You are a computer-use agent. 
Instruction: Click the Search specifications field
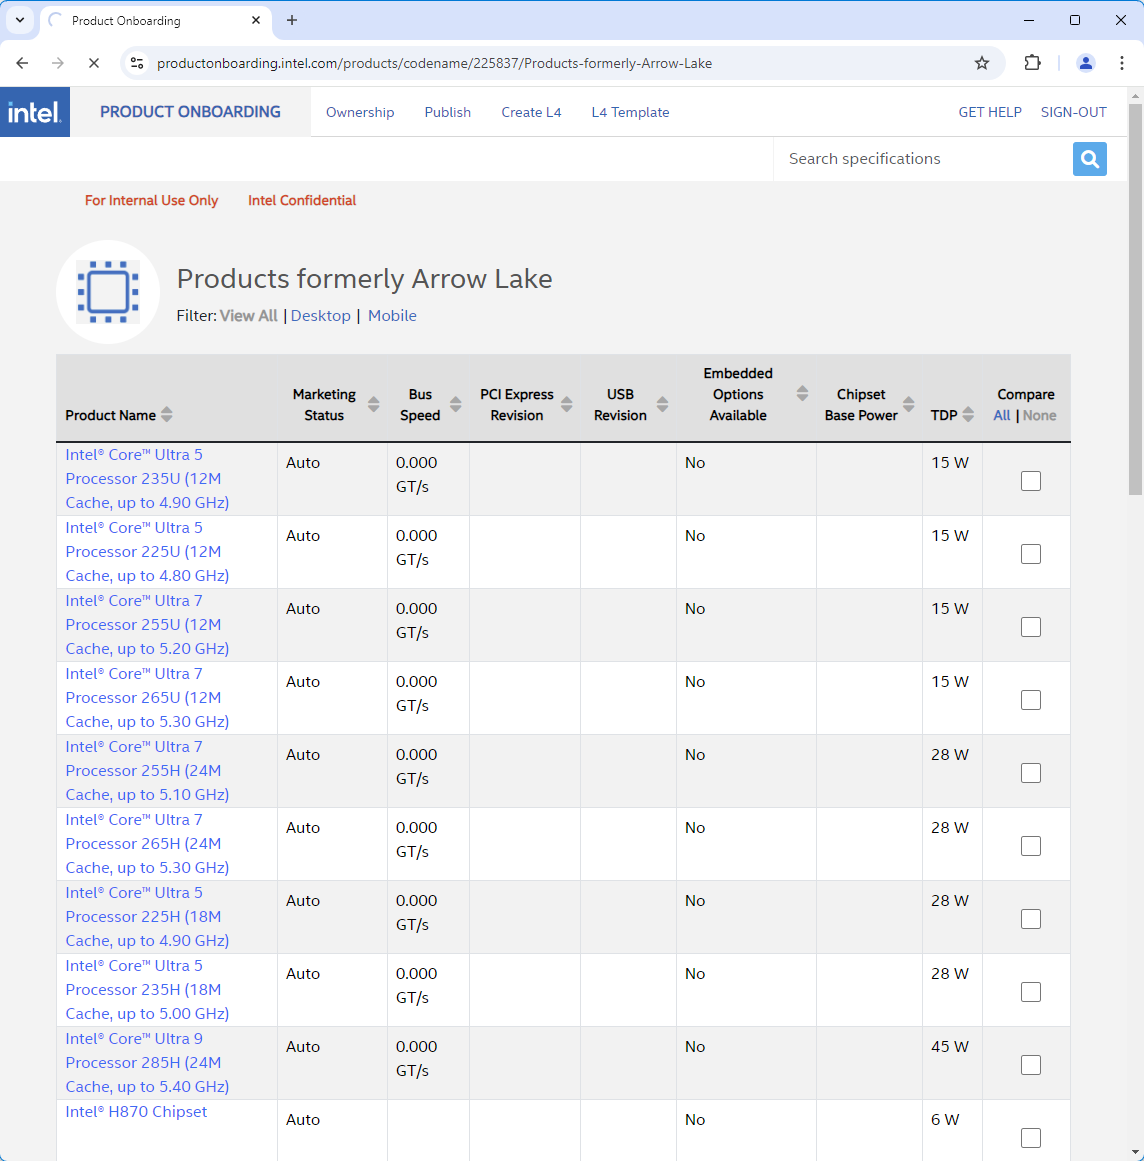(x=923, y=159)
